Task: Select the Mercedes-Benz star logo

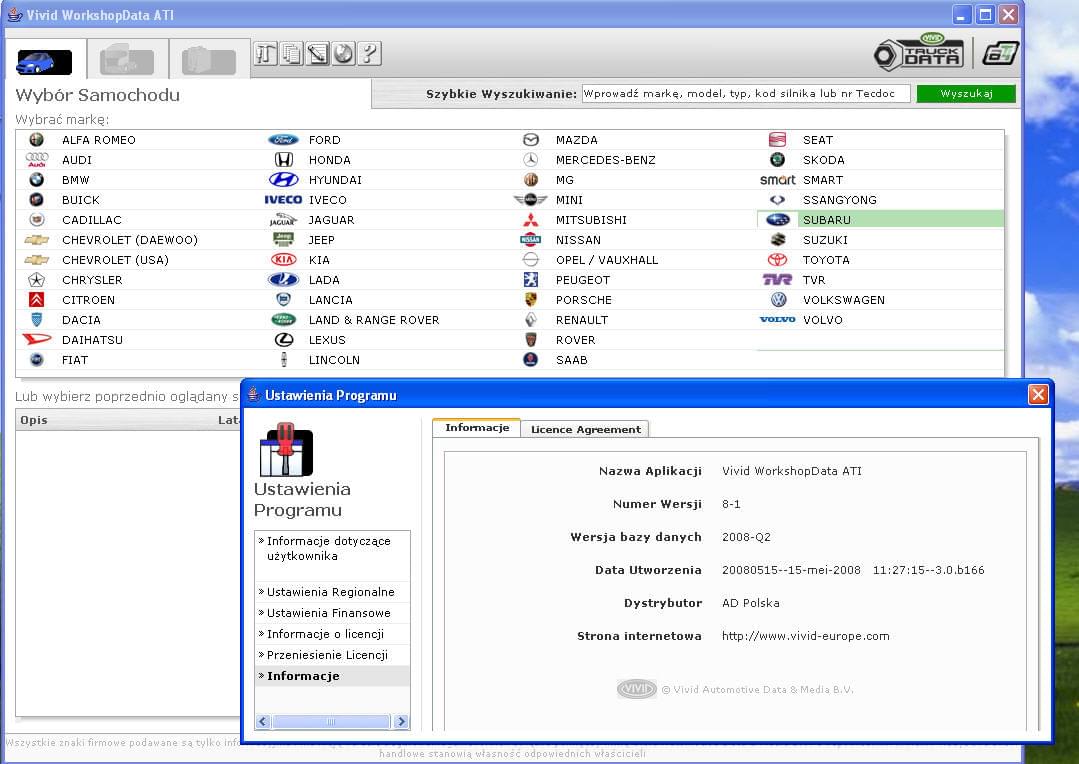Action: 531,160
